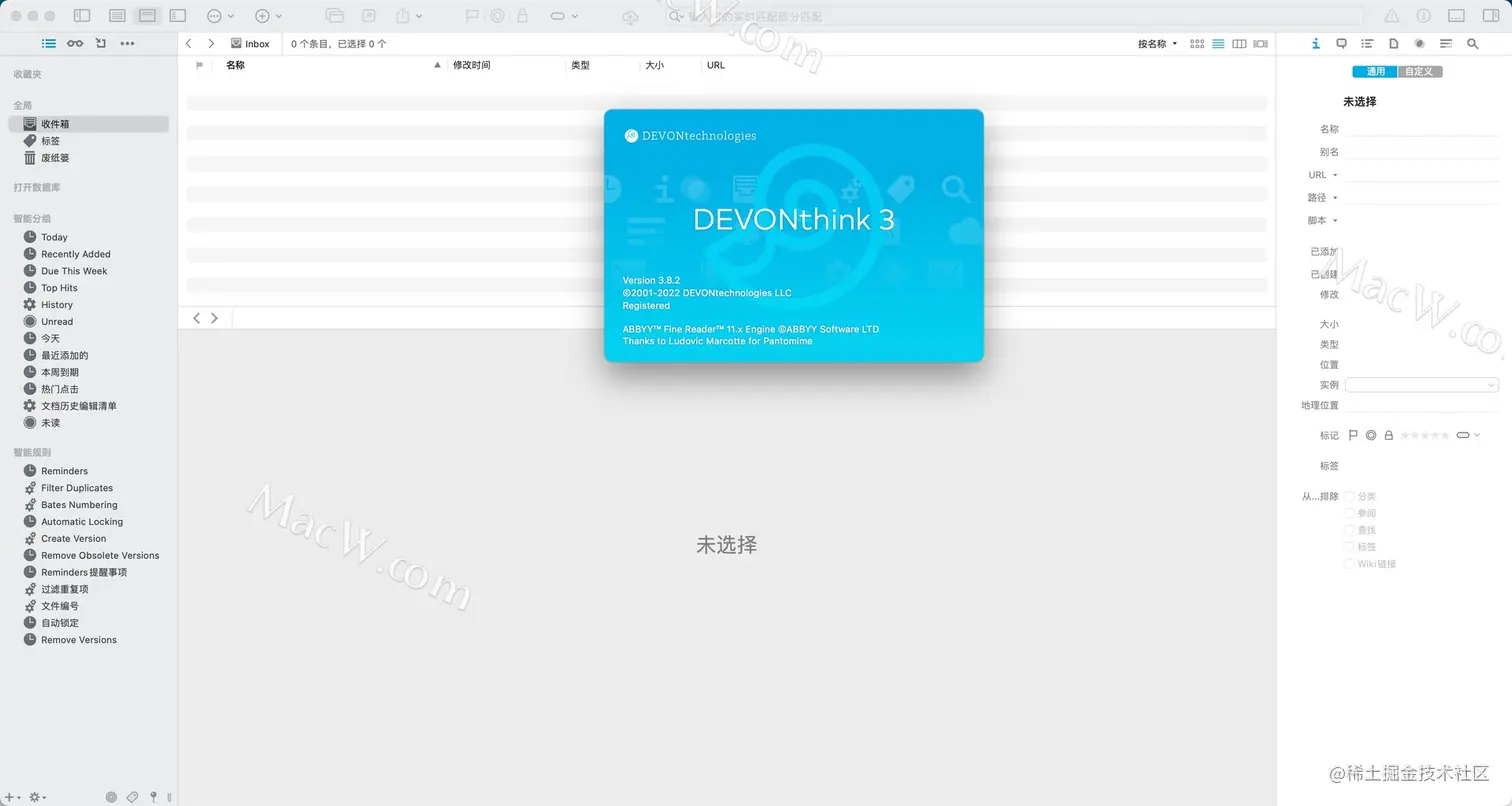
Task: Select the annotations speech bubble inspector icon
Action: click(1341, 43)
